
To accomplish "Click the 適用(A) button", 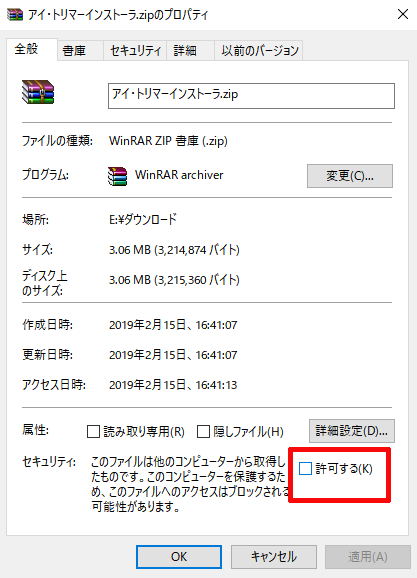I will click(368, 557).
